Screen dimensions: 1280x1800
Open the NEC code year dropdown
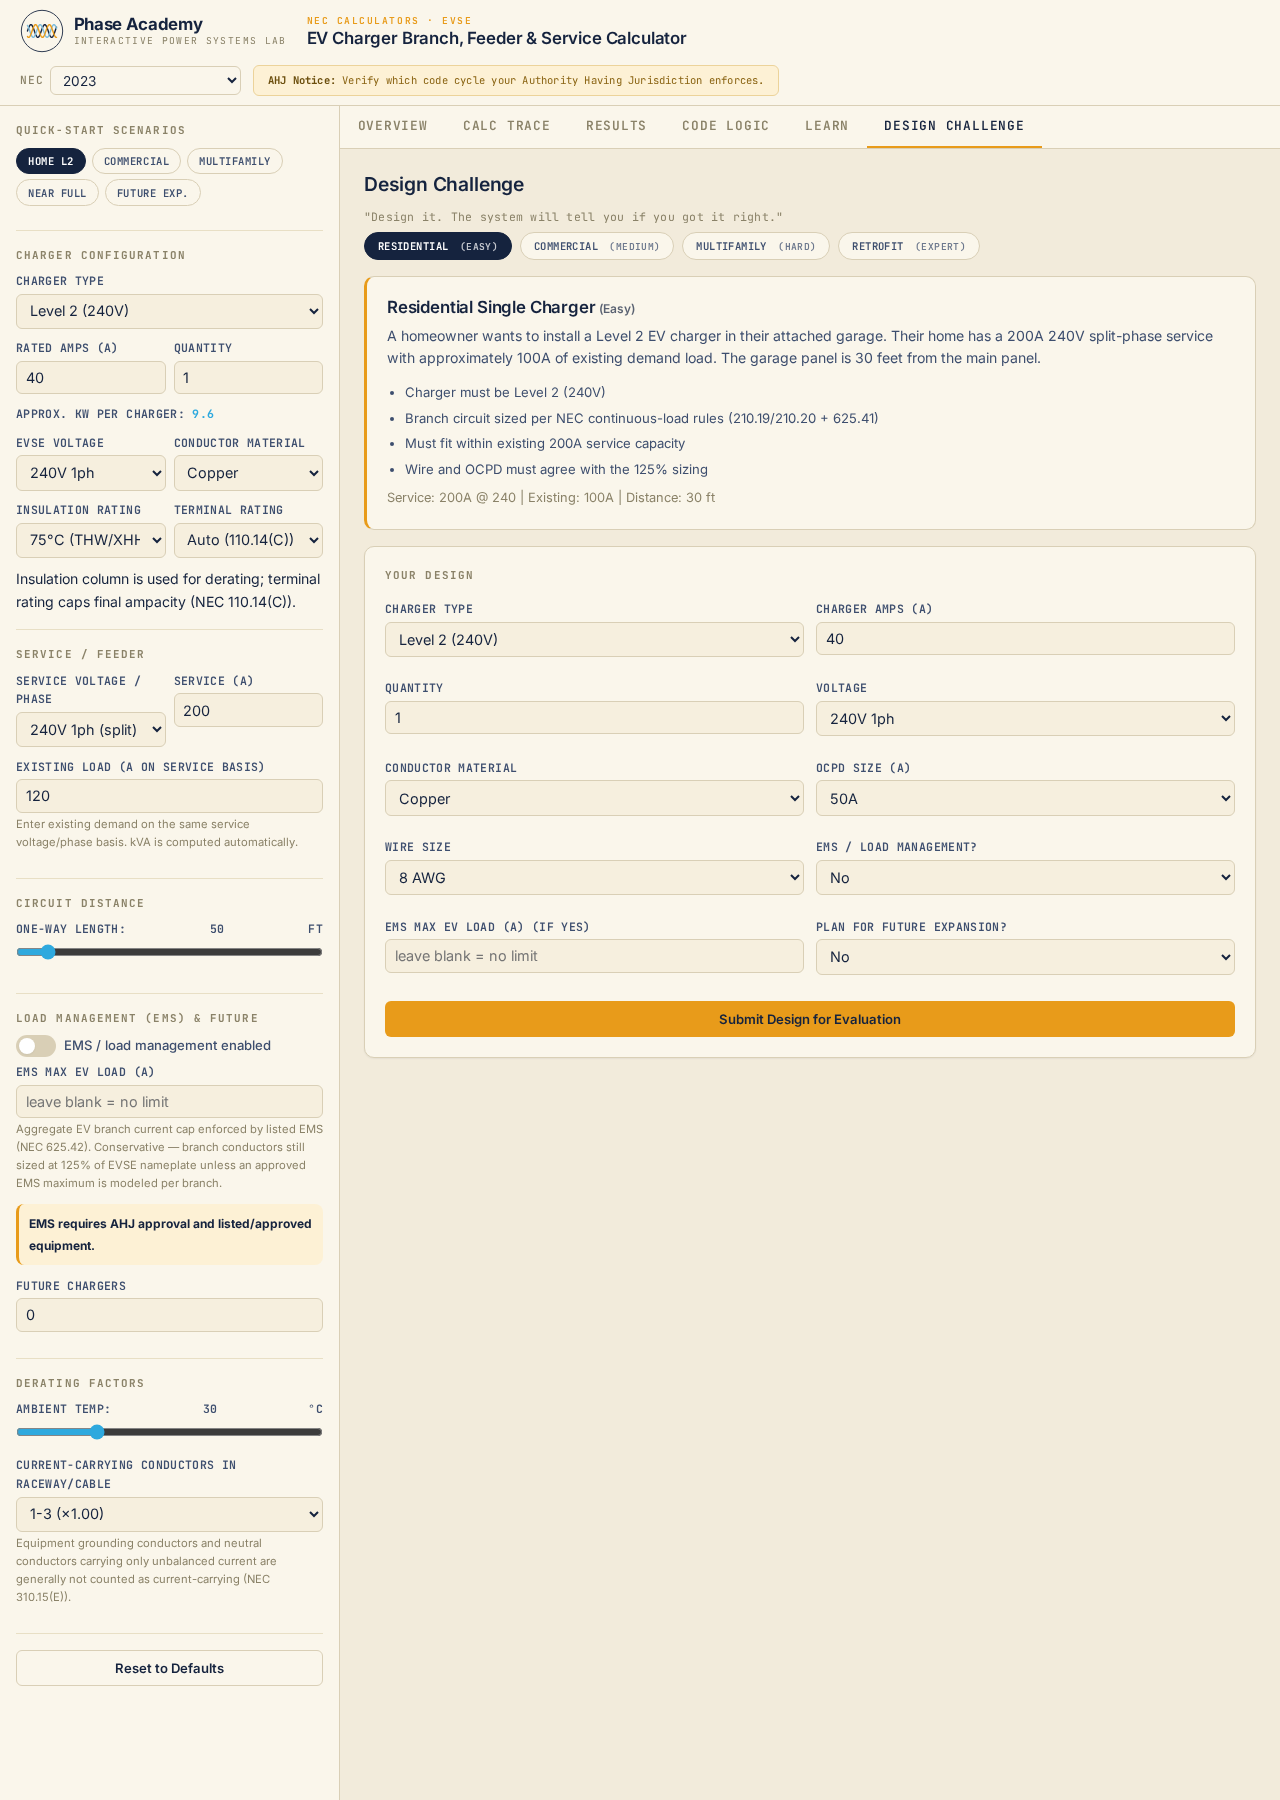point(146,81)
